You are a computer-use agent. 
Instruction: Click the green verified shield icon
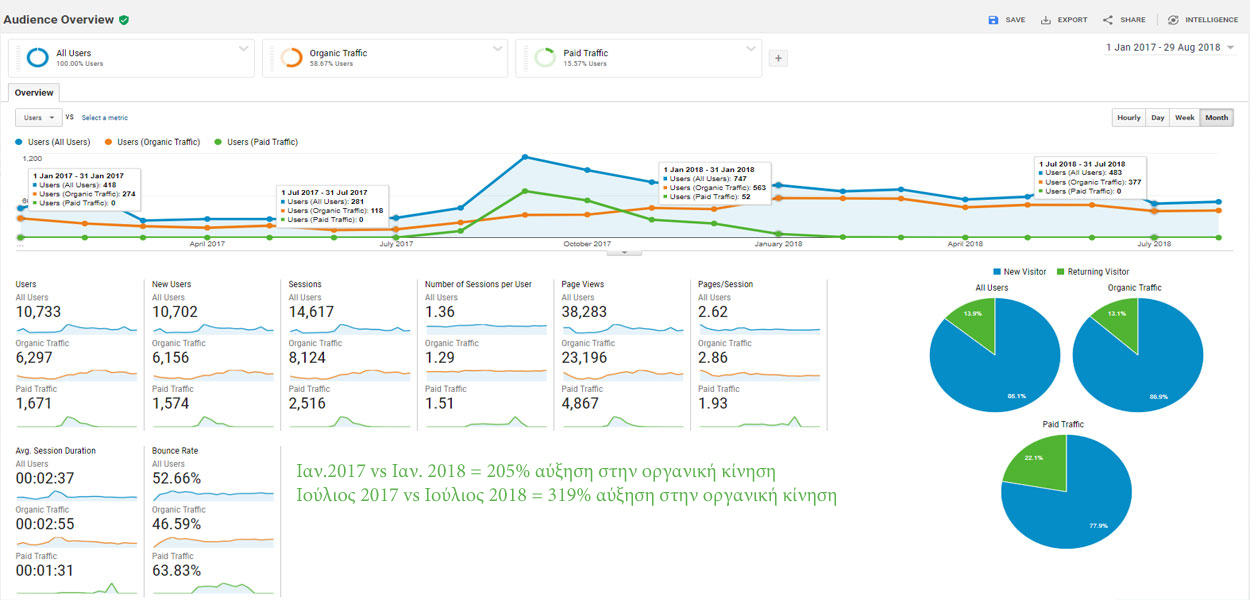click(x=123, y=20)
